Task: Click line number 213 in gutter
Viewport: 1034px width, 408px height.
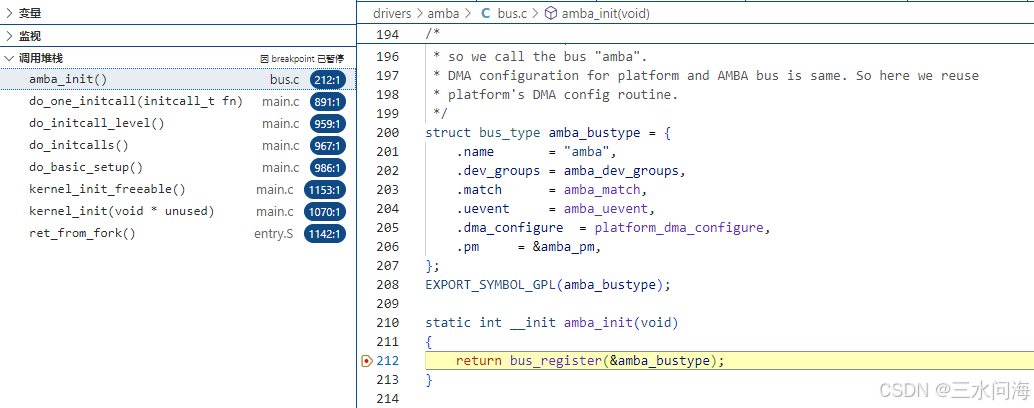Action: (387, 380)
